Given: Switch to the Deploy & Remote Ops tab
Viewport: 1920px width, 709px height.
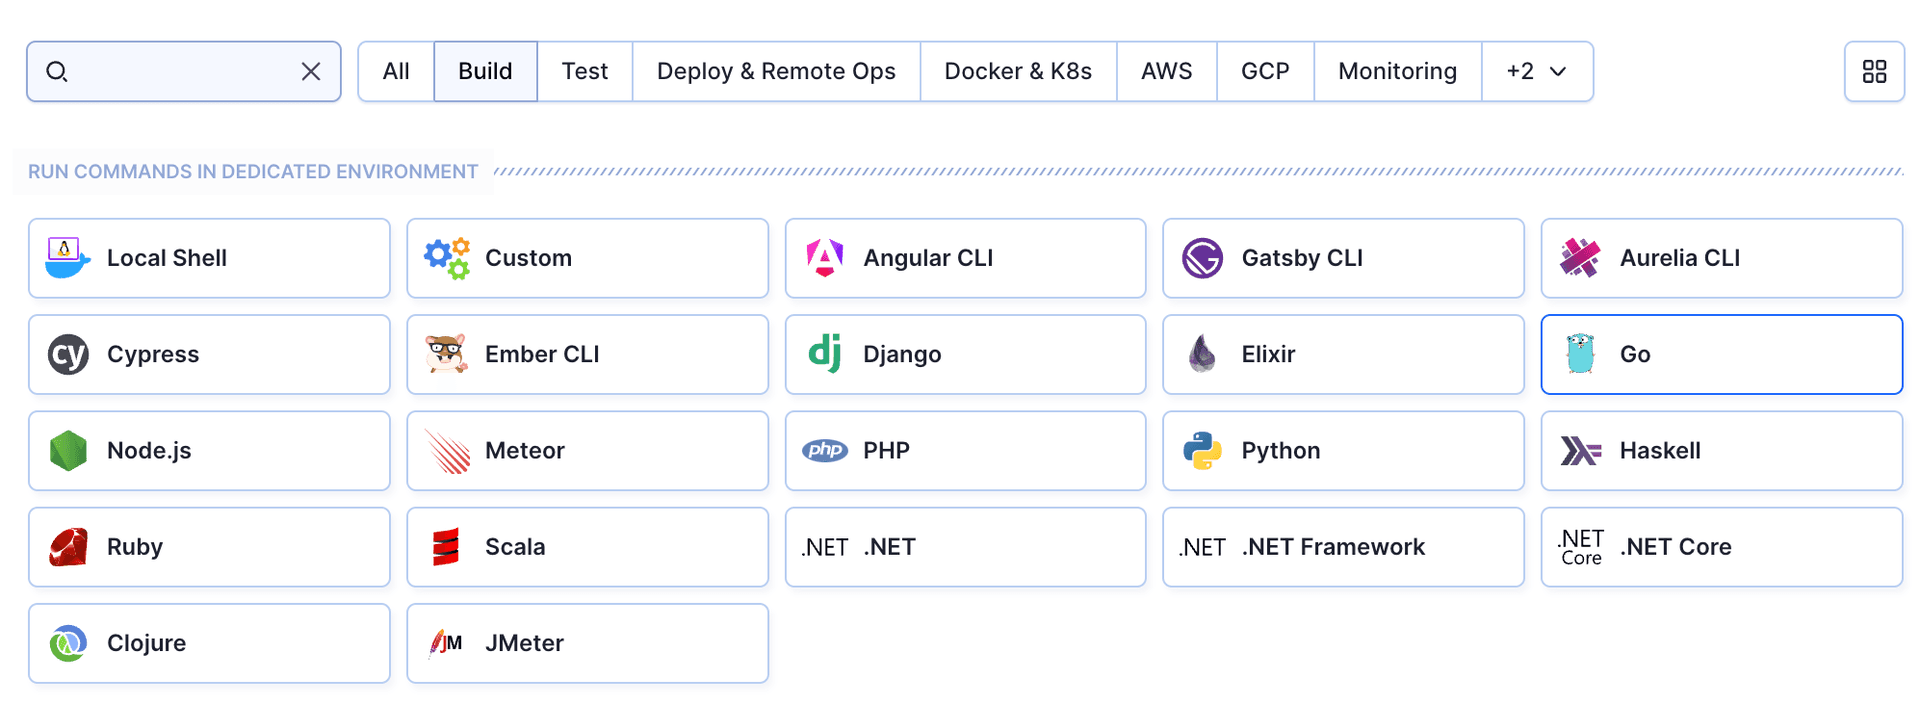Looking at the screenshot, I should [x=776, y=71].
